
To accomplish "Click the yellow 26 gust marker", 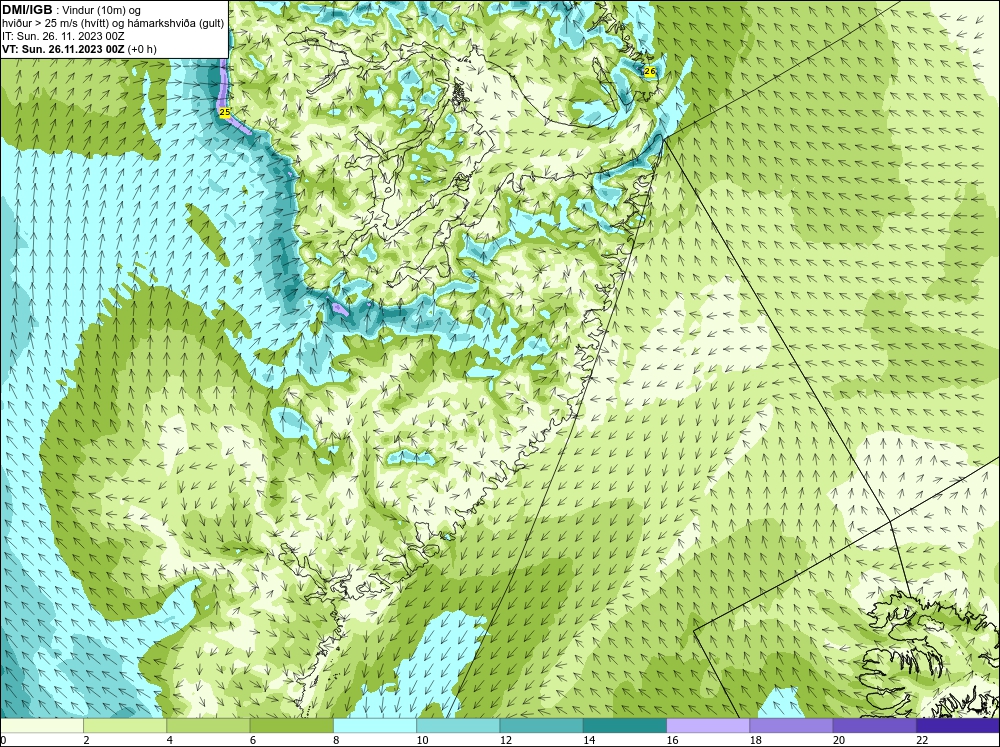I will (x=650, y=71).
